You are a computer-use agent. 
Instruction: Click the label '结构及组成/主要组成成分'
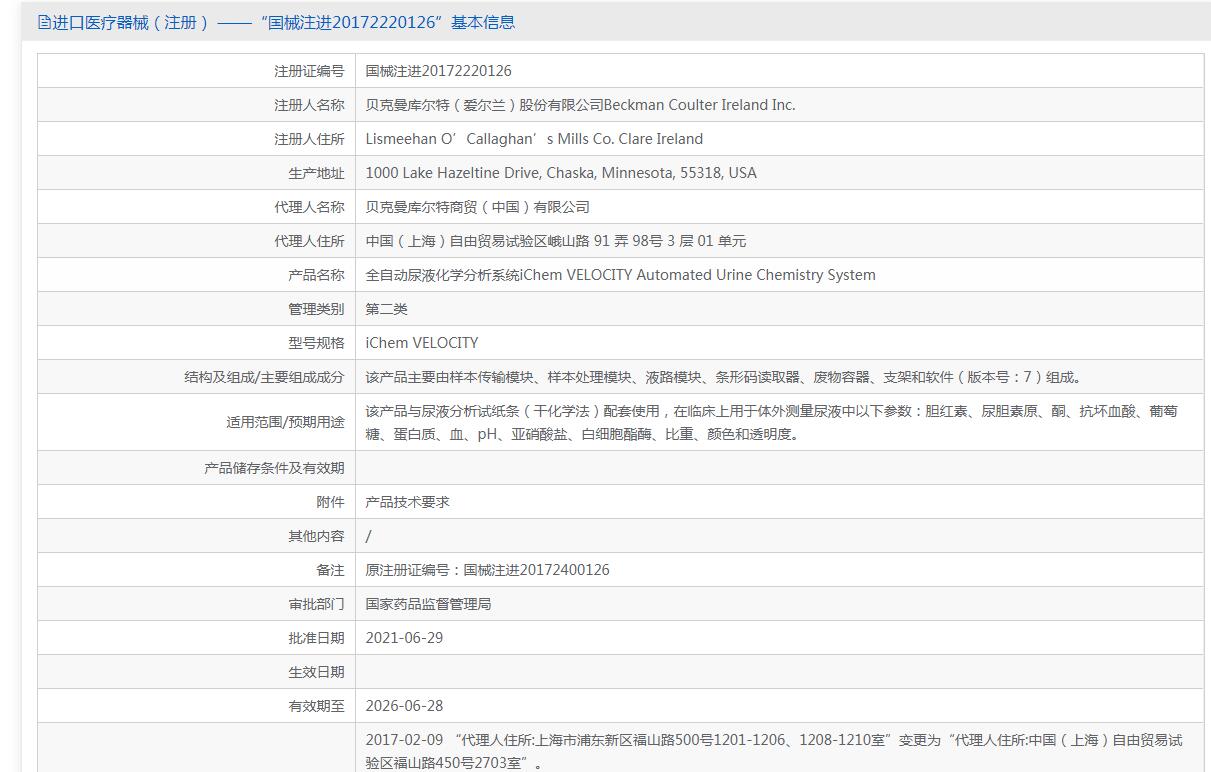click(x=264, y=377)
